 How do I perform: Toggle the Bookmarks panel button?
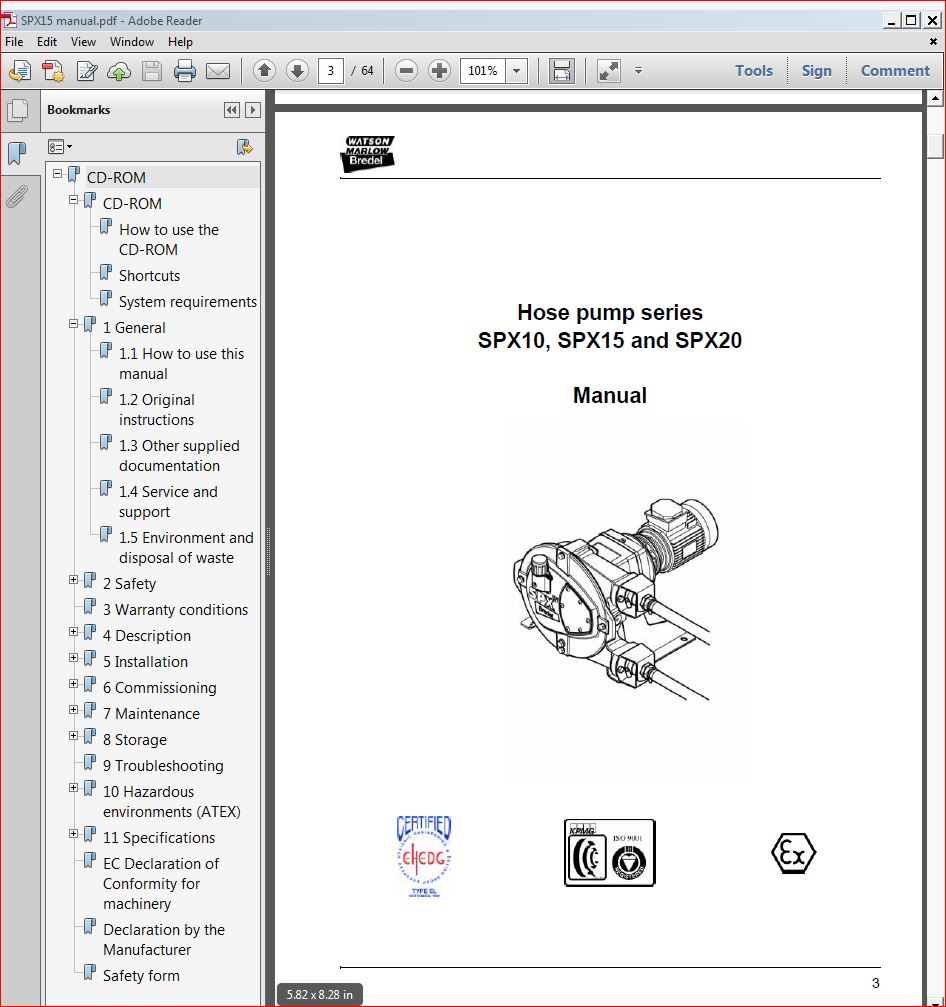[17, 153]
